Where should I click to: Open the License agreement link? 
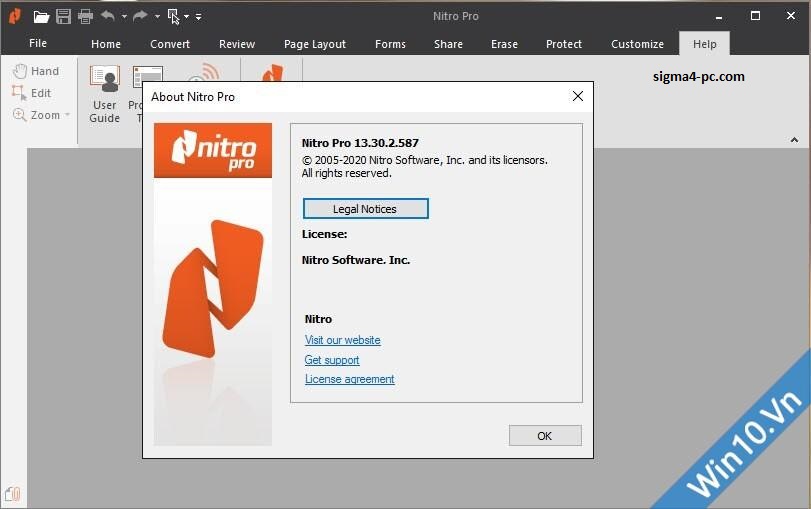pyautogui.click(x=349, y=379)
